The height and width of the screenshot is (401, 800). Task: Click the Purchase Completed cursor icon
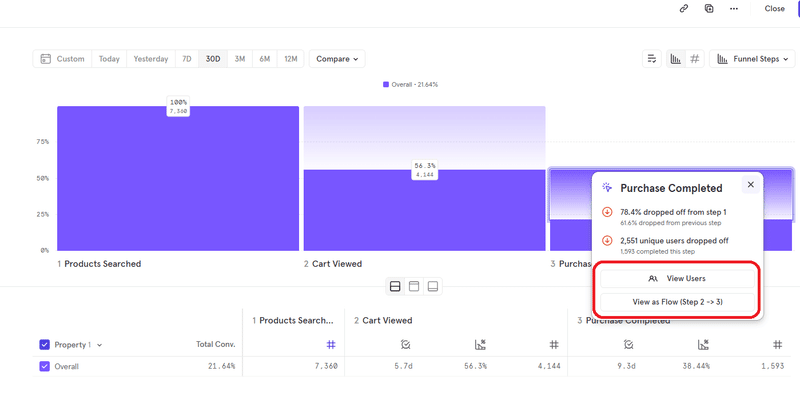607,187
